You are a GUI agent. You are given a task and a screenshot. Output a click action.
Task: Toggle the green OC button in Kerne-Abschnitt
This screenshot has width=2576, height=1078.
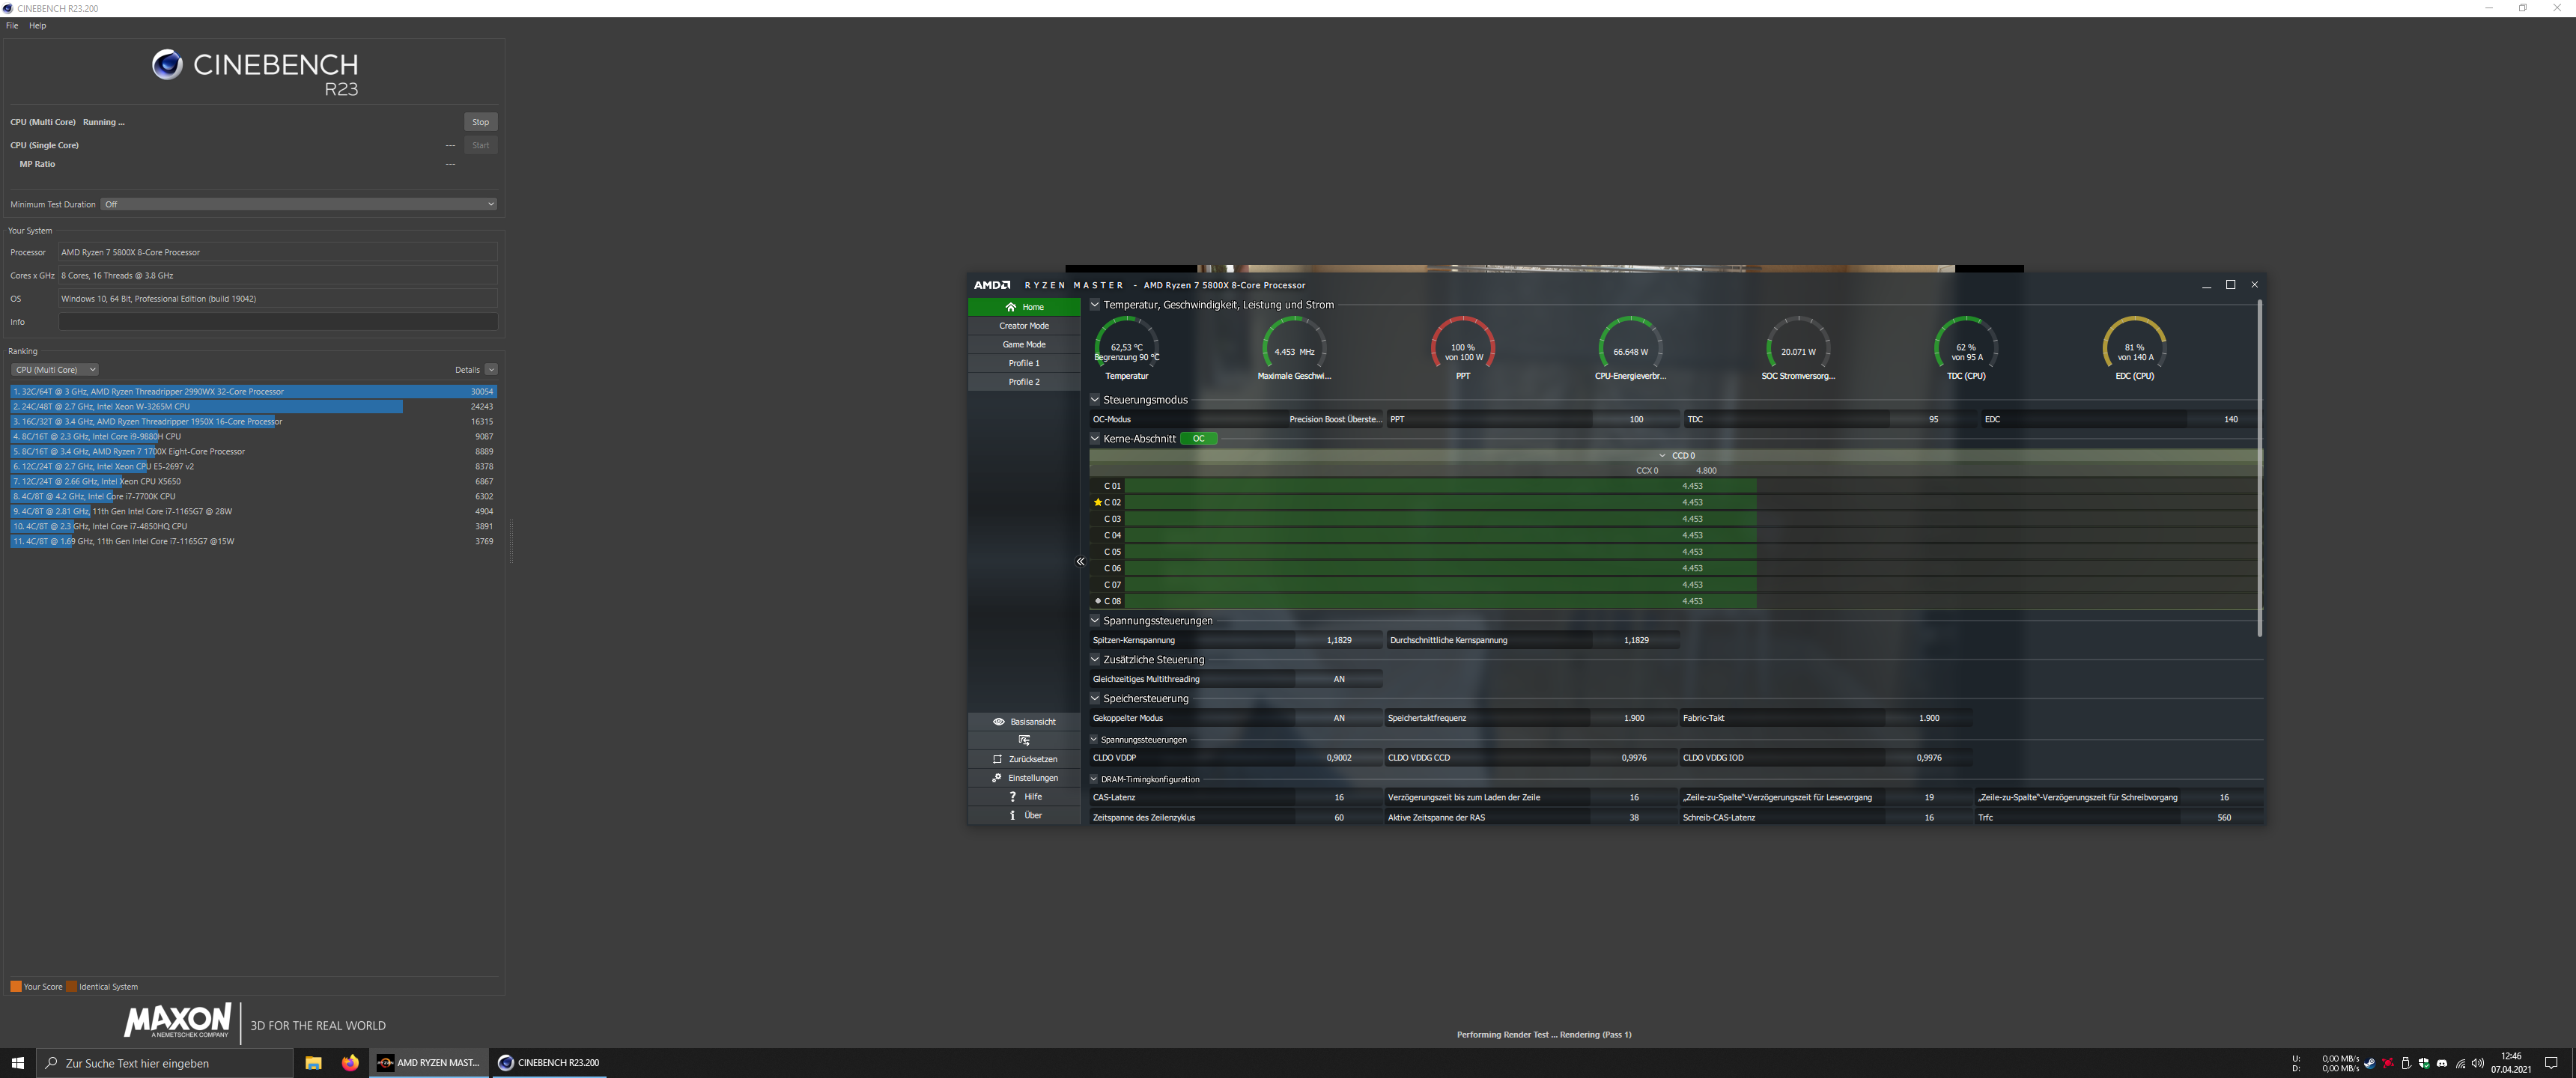pos(1198,439)
